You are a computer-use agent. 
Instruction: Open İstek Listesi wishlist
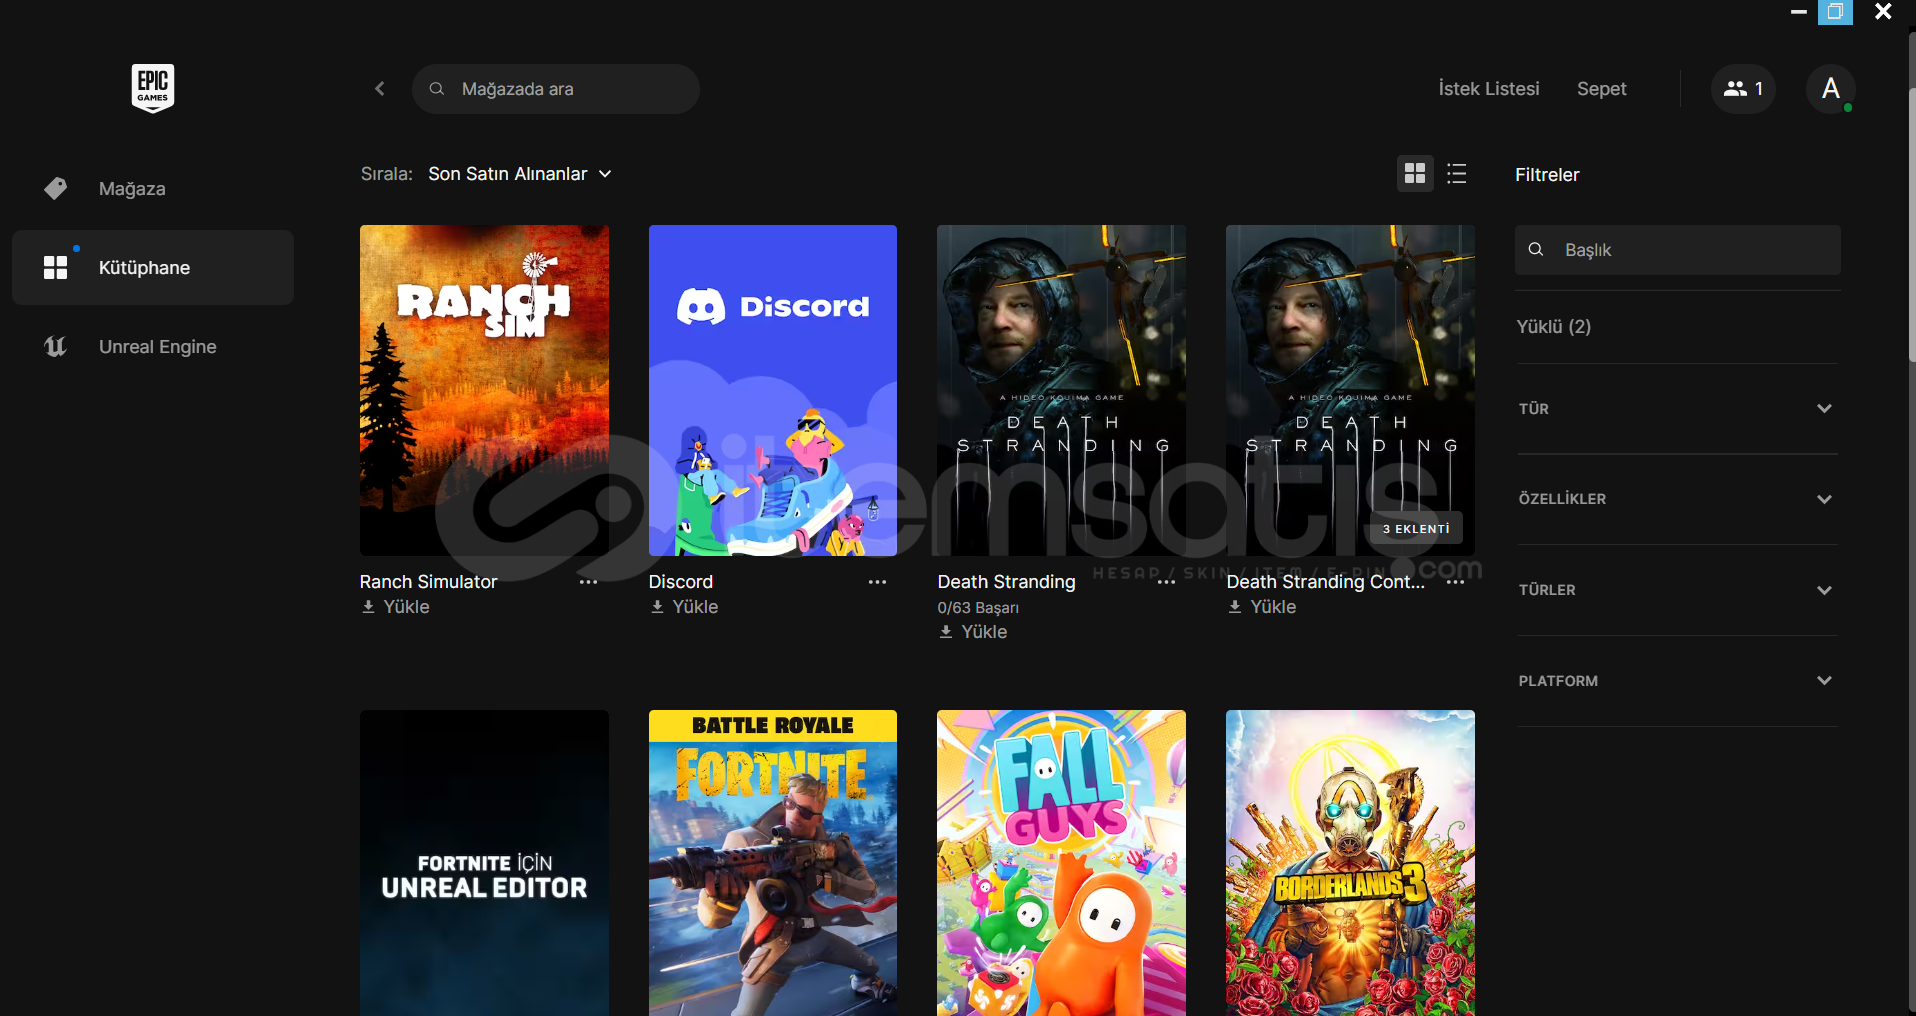[1489, 89]
